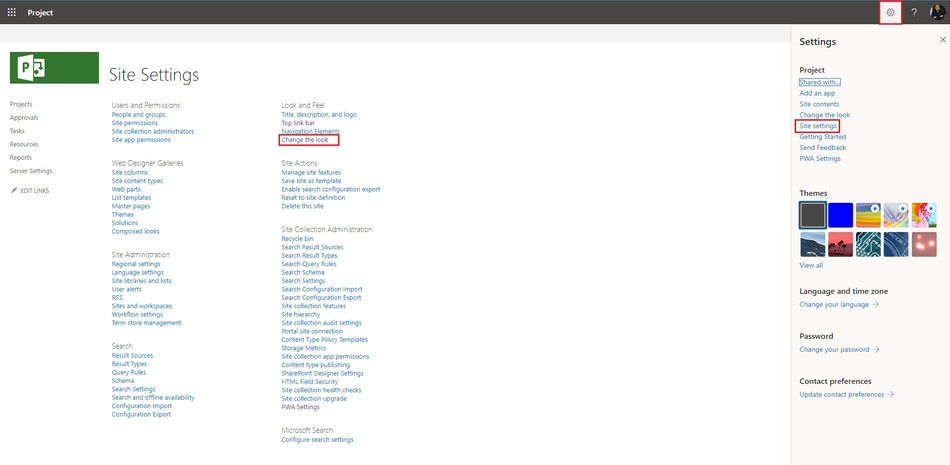Close the Settings panel
This screenshot has height=465, width=950.
pos(943,40)
